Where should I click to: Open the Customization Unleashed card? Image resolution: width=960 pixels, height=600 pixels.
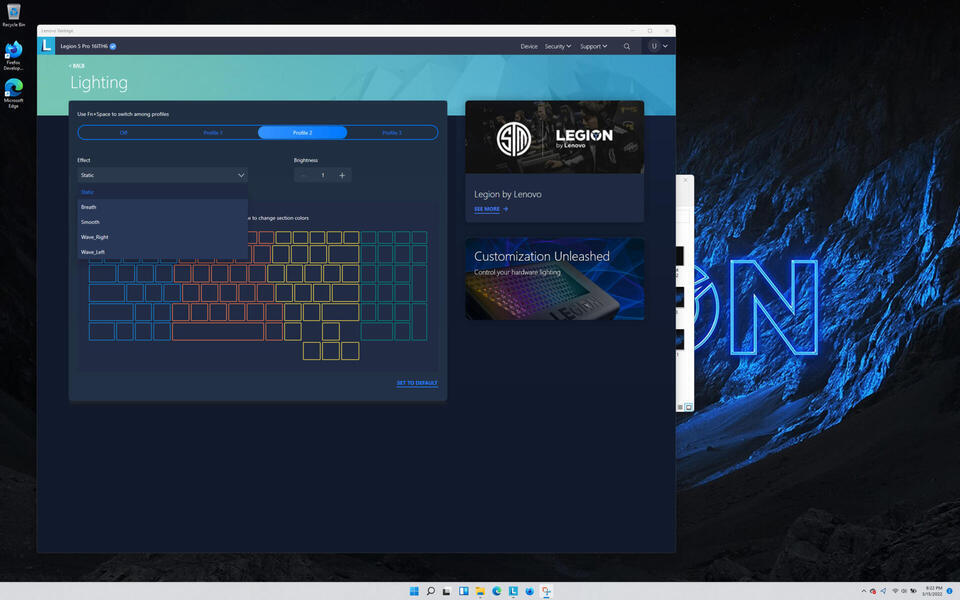pos(555,279)
